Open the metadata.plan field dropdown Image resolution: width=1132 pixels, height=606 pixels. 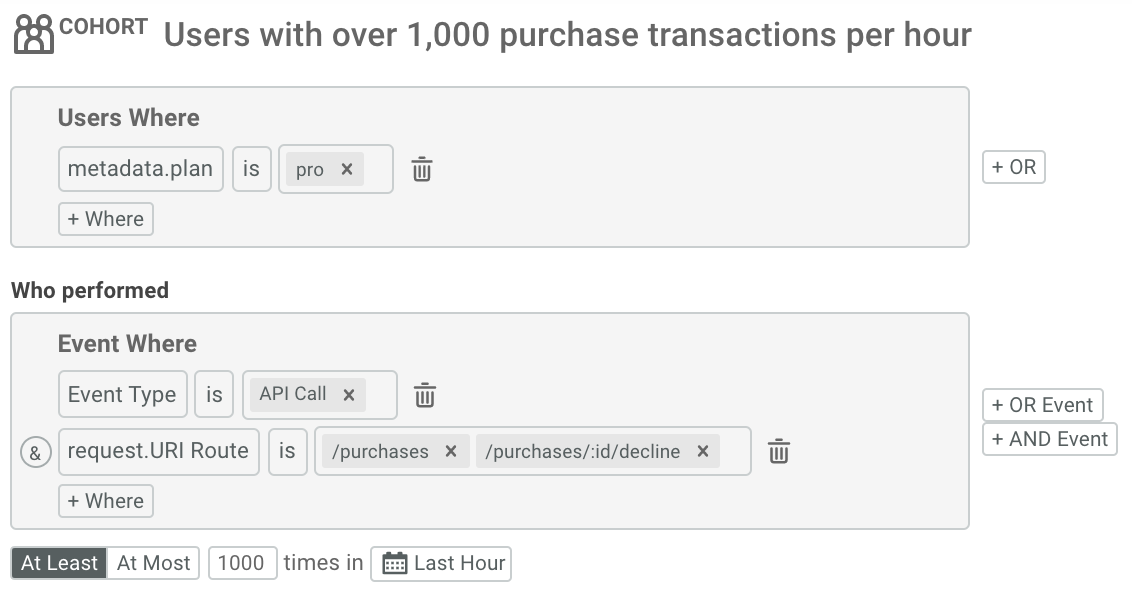[x=141, y=169]
